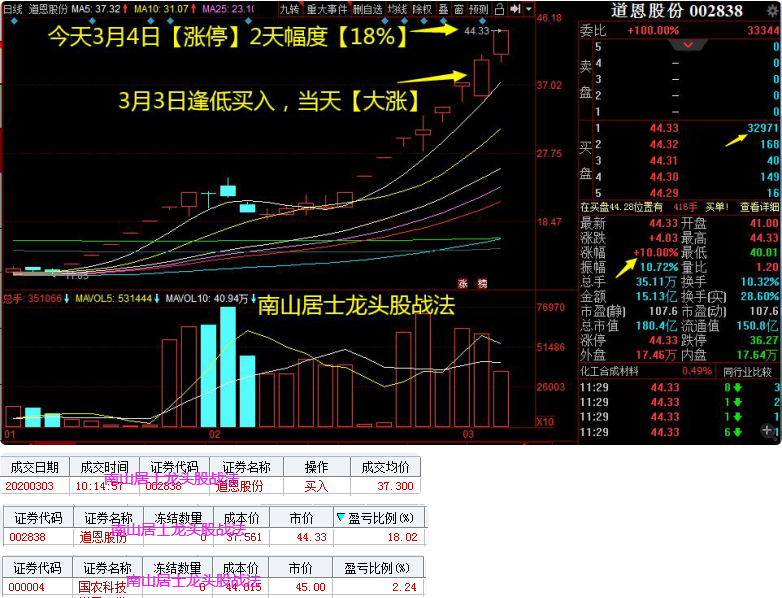
Task: Select the buy order priced 44.30
Action: 664,177
